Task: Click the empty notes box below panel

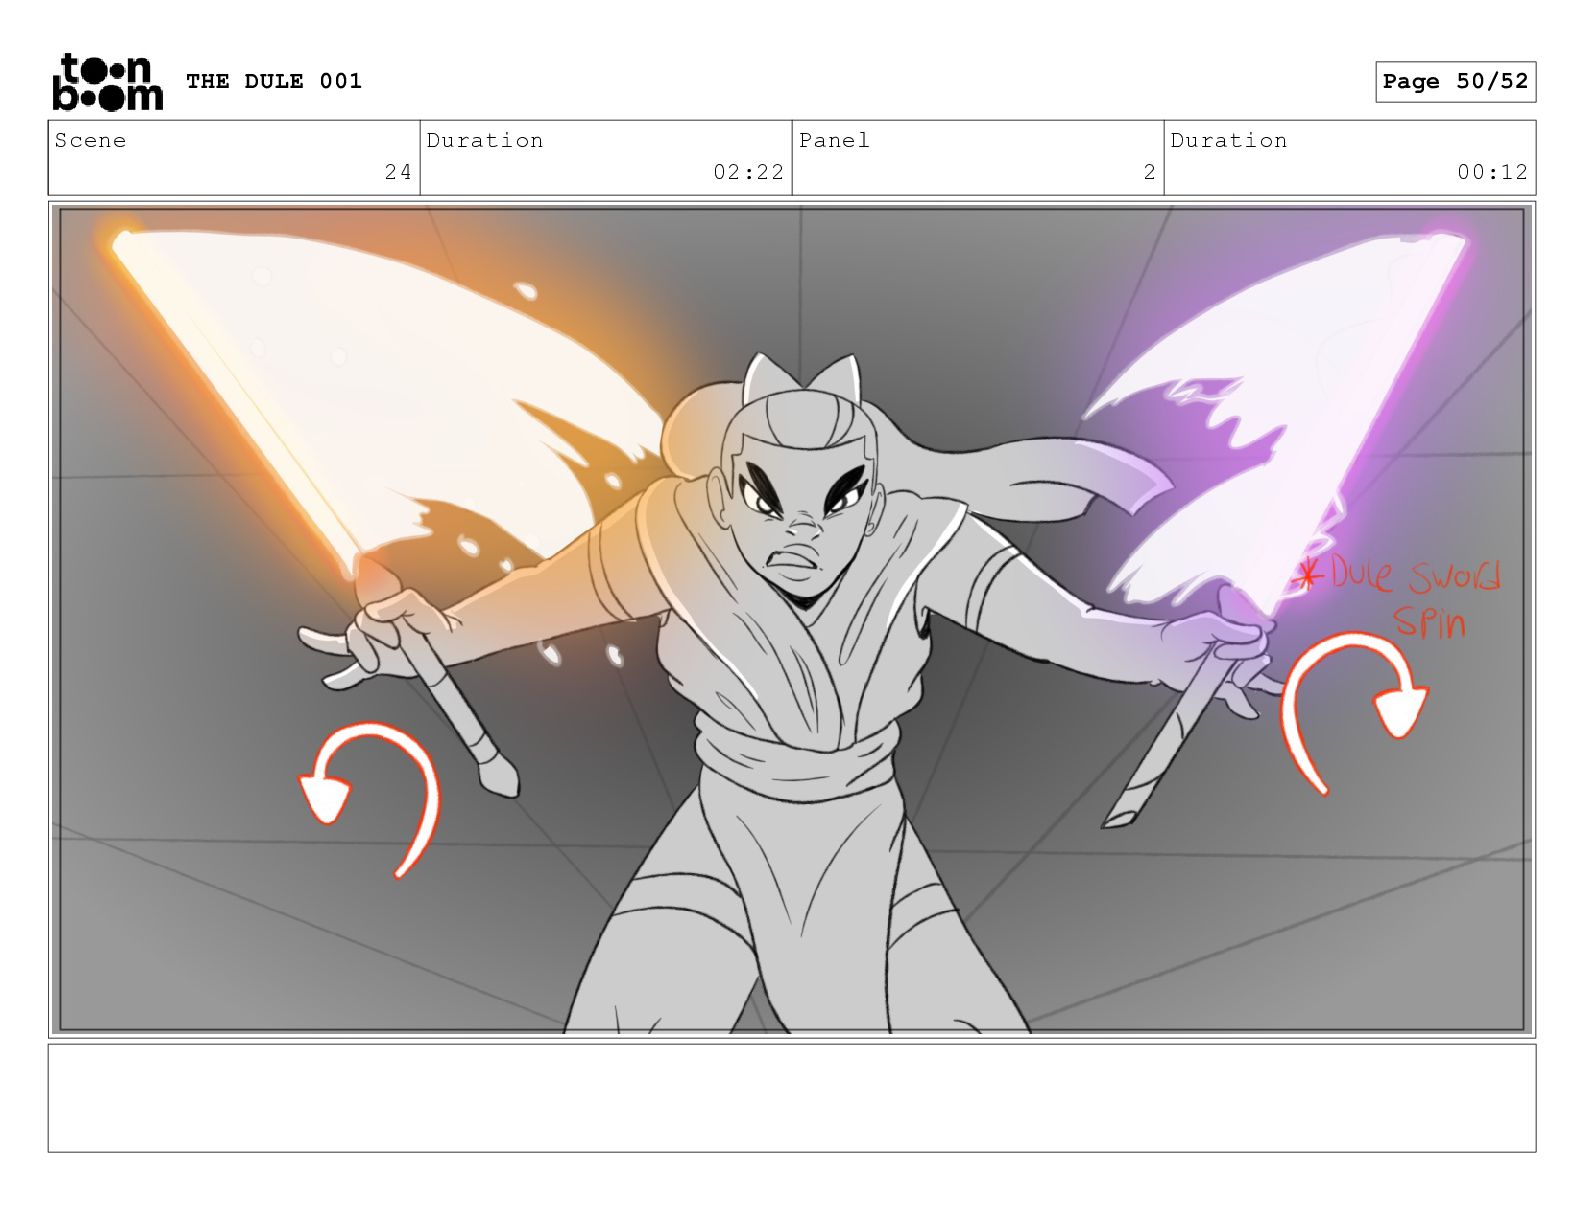Action: click(792, 1098)
